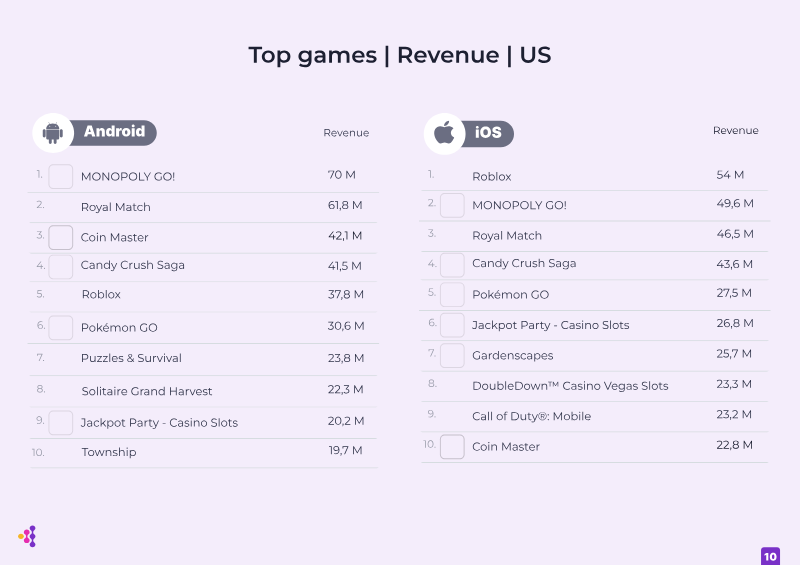Screen dimensions: 800x565
Task: Click the Android robot icon
Action: point(53,133)
